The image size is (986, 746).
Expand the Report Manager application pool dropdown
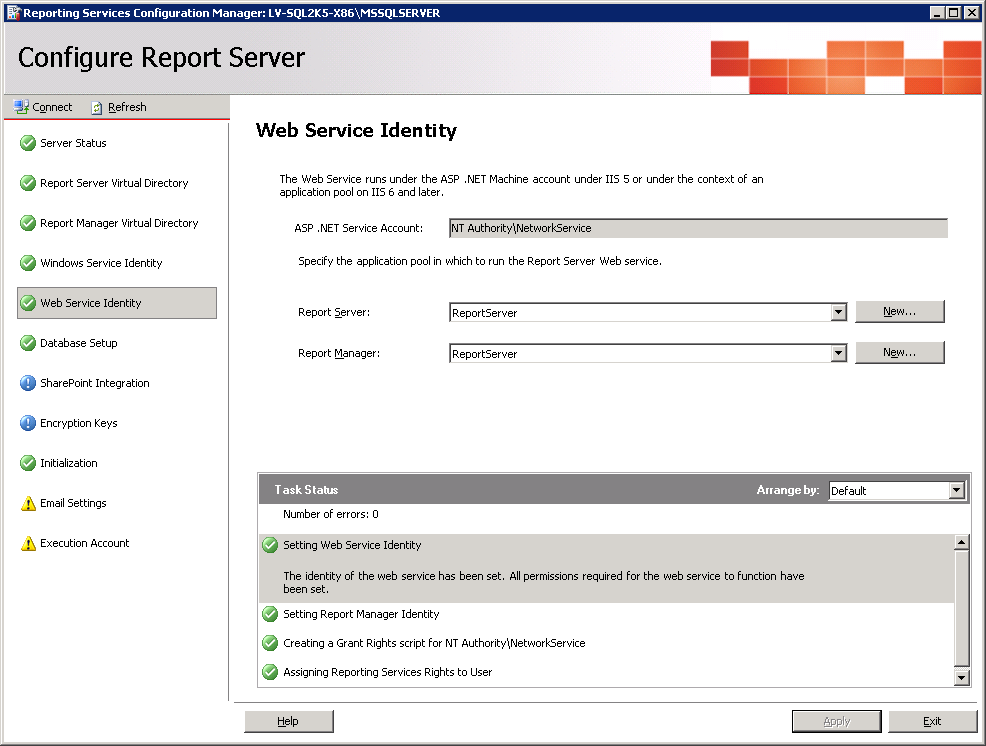(838, 353)
